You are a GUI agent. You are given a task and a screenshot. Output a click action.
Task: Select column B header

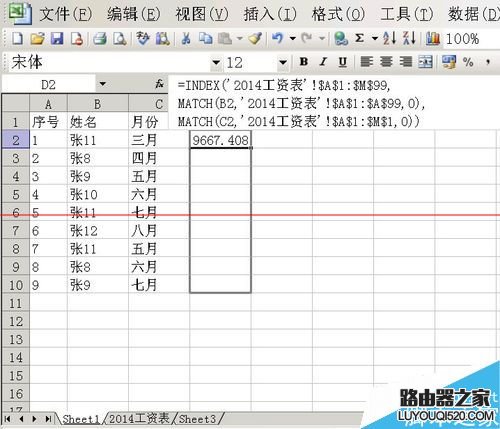98,104
